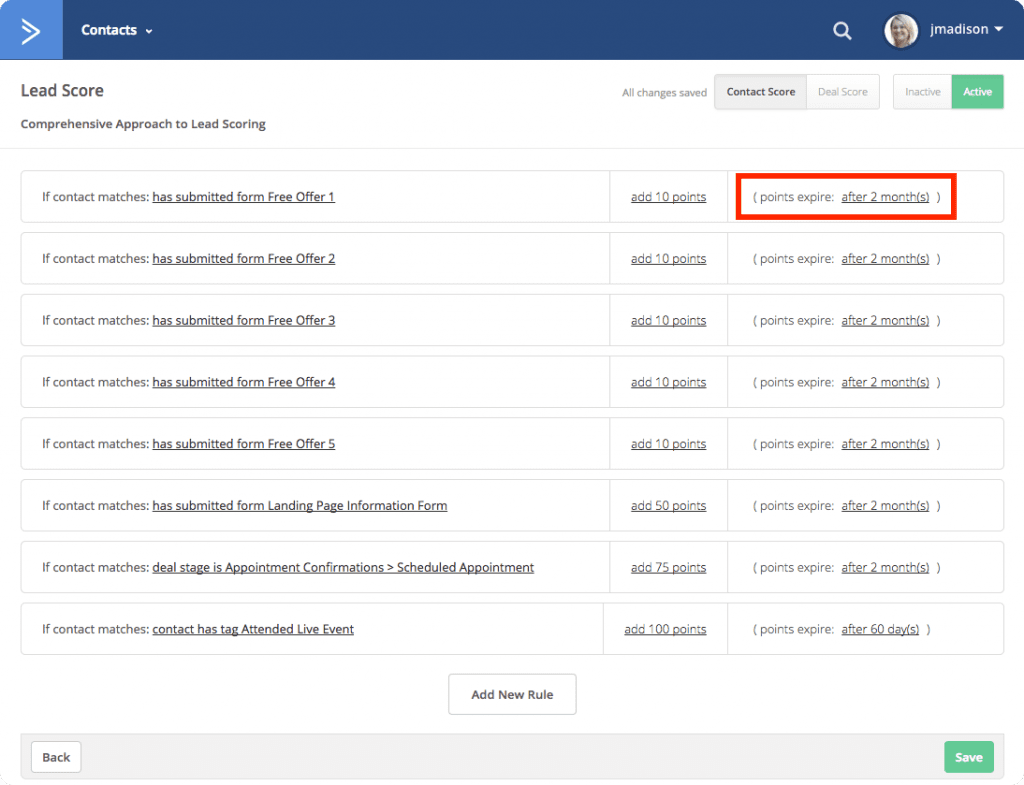Image resolution: width=1024 pixels, height=785 pixels.
Task: Edit deal stage is Appointment Confirmations condition
Action: click(x=343, y=567)
